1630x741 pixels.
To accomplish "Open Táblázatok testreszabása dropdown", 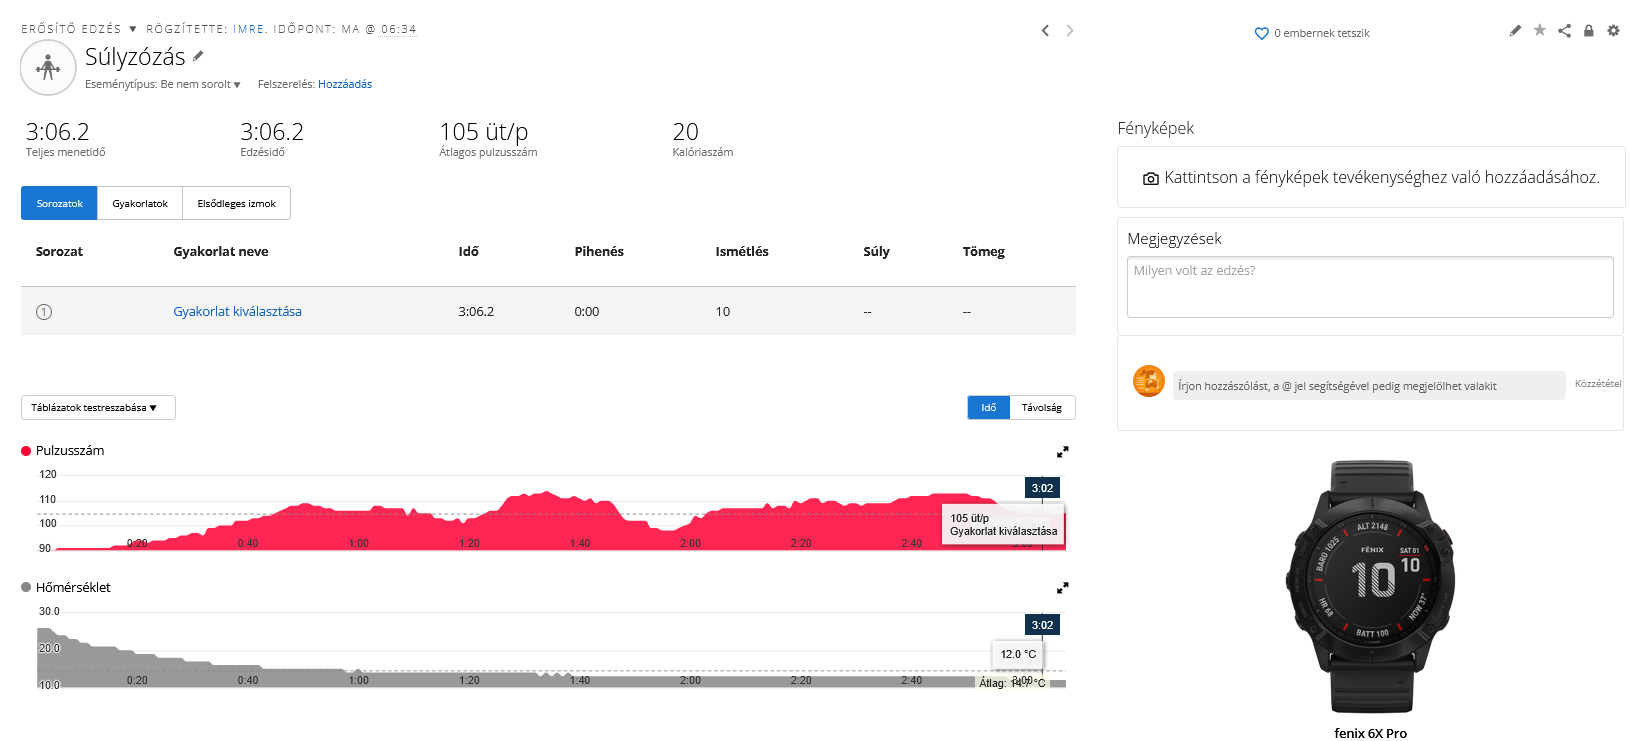I will pyautogui.click(x=98, y=407).
